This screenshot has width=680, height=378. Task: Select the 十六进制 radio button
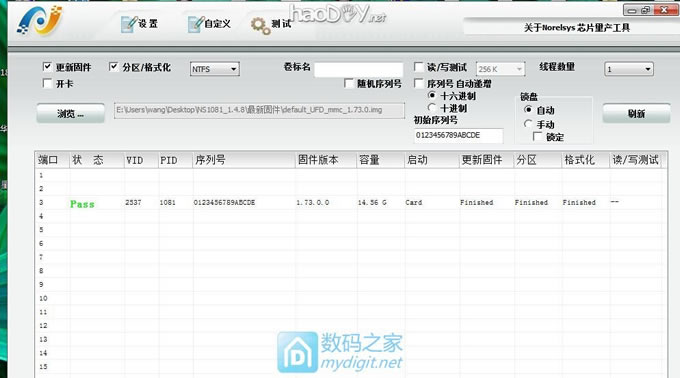[x=432, y=95]
